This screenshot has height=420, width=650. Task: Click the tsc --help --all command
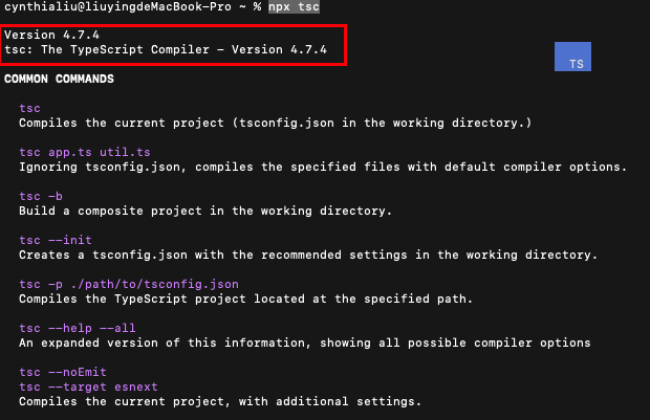tap(77, 328)
